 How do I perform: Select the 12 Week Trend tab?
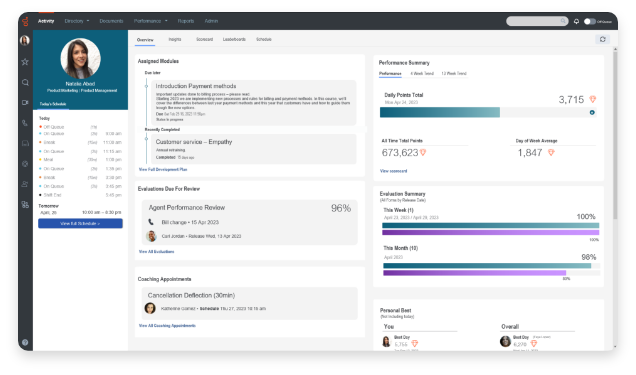pos(454,74)
